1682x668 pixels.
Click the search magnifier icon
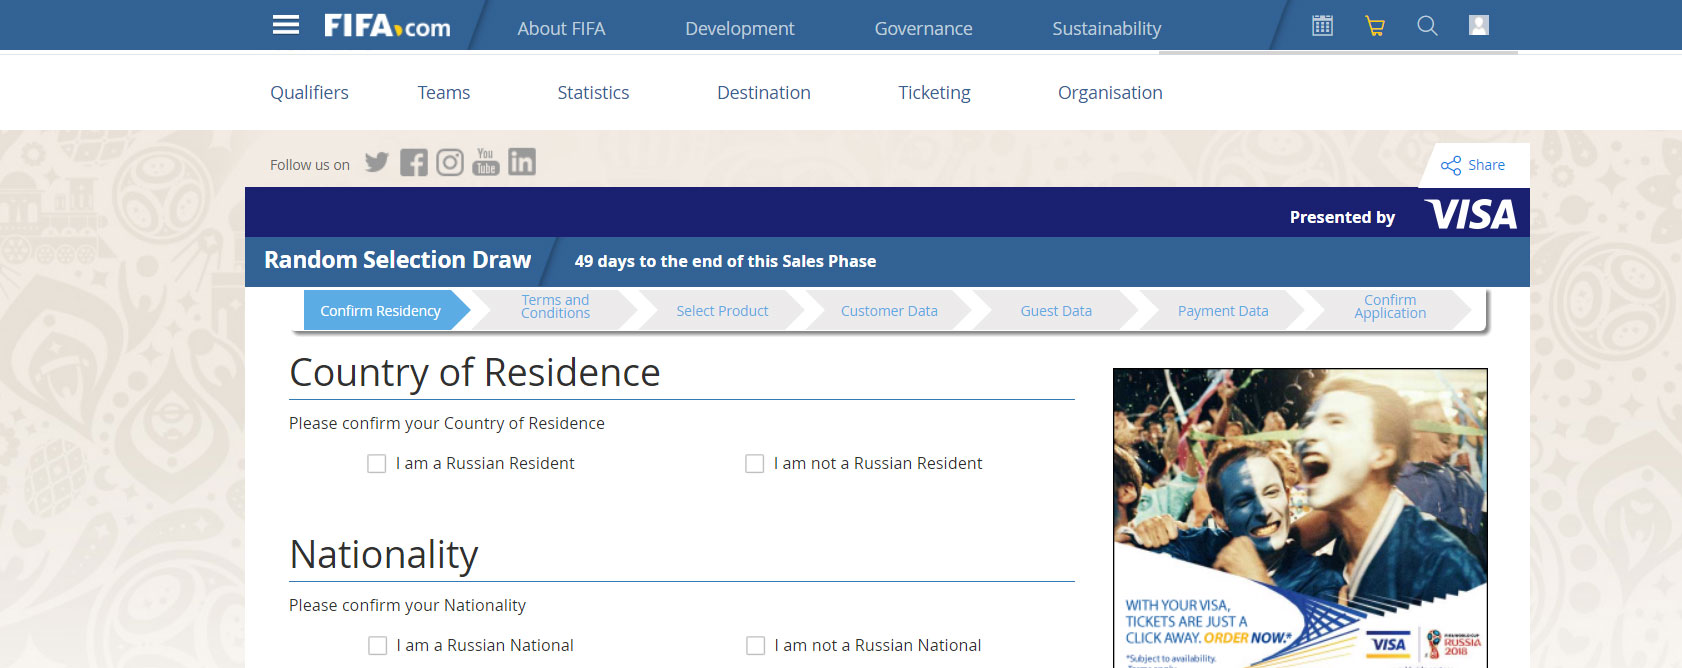pos(1427,26)
